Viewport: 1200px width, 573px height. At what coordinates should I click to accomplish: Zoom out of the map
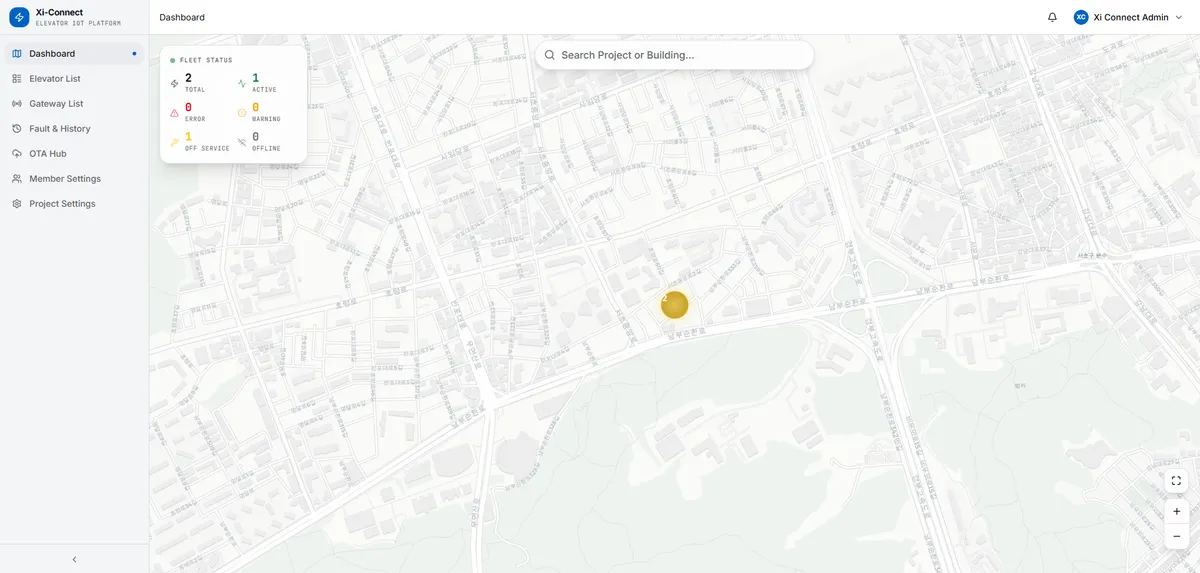click(x=1176, y=536)
